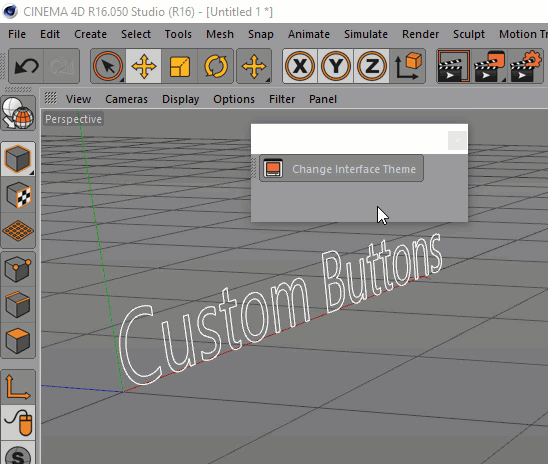This screenshot has width=548, height=464.
Task: Enable Texture mode checkered cube
Action: [18, 195]
